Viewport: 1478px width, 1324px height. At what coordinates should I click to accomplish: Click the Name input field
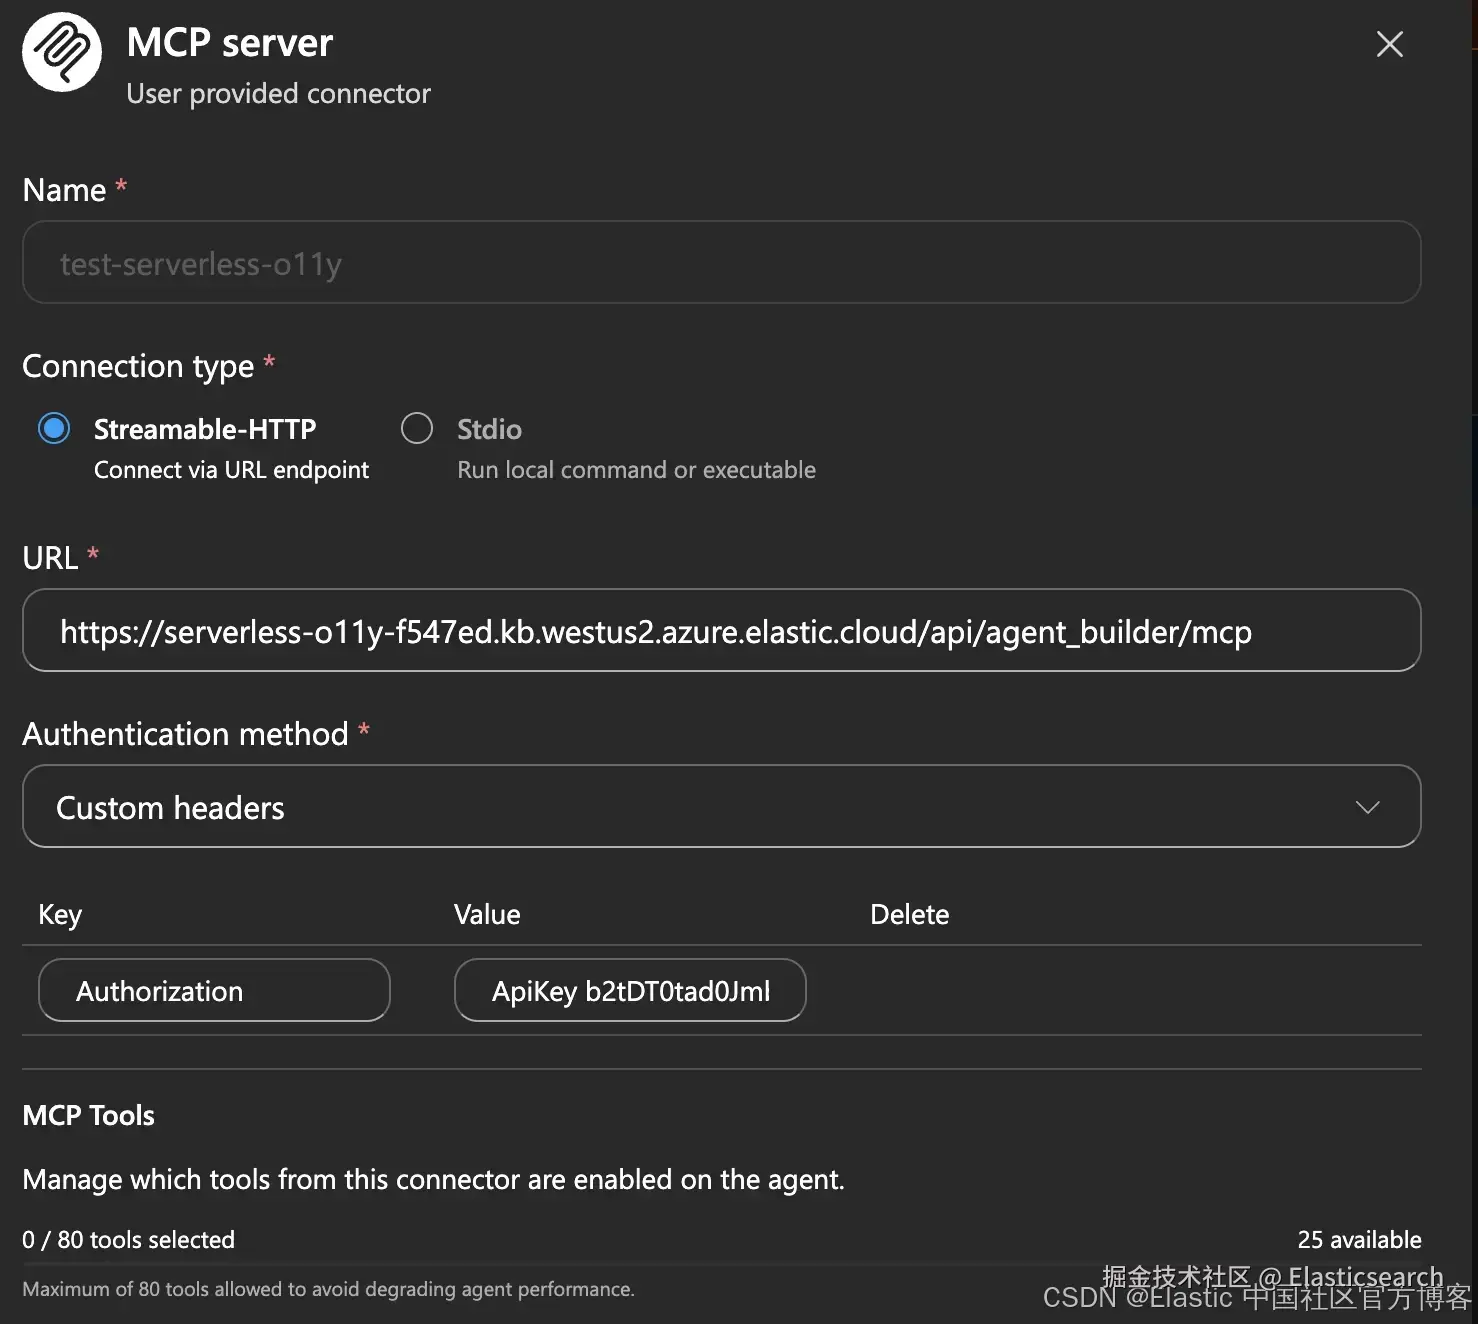[x=721, y=263]
